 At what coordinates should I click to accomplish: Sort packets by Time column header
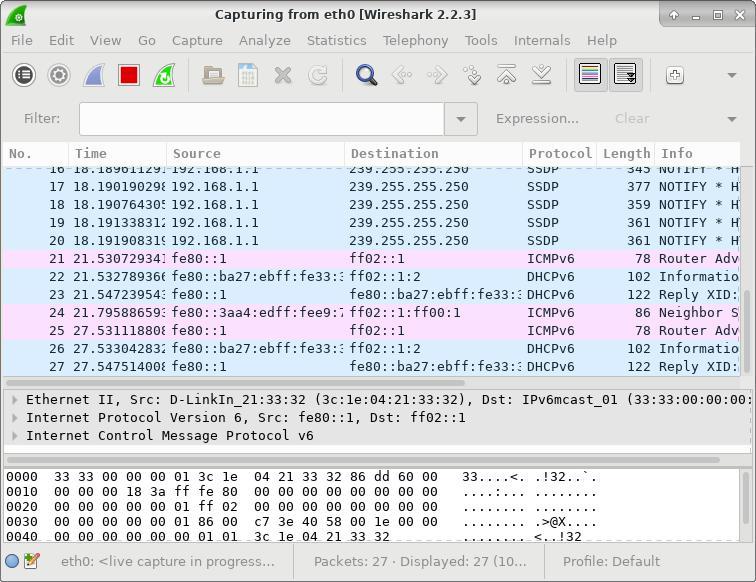(118, 153)
